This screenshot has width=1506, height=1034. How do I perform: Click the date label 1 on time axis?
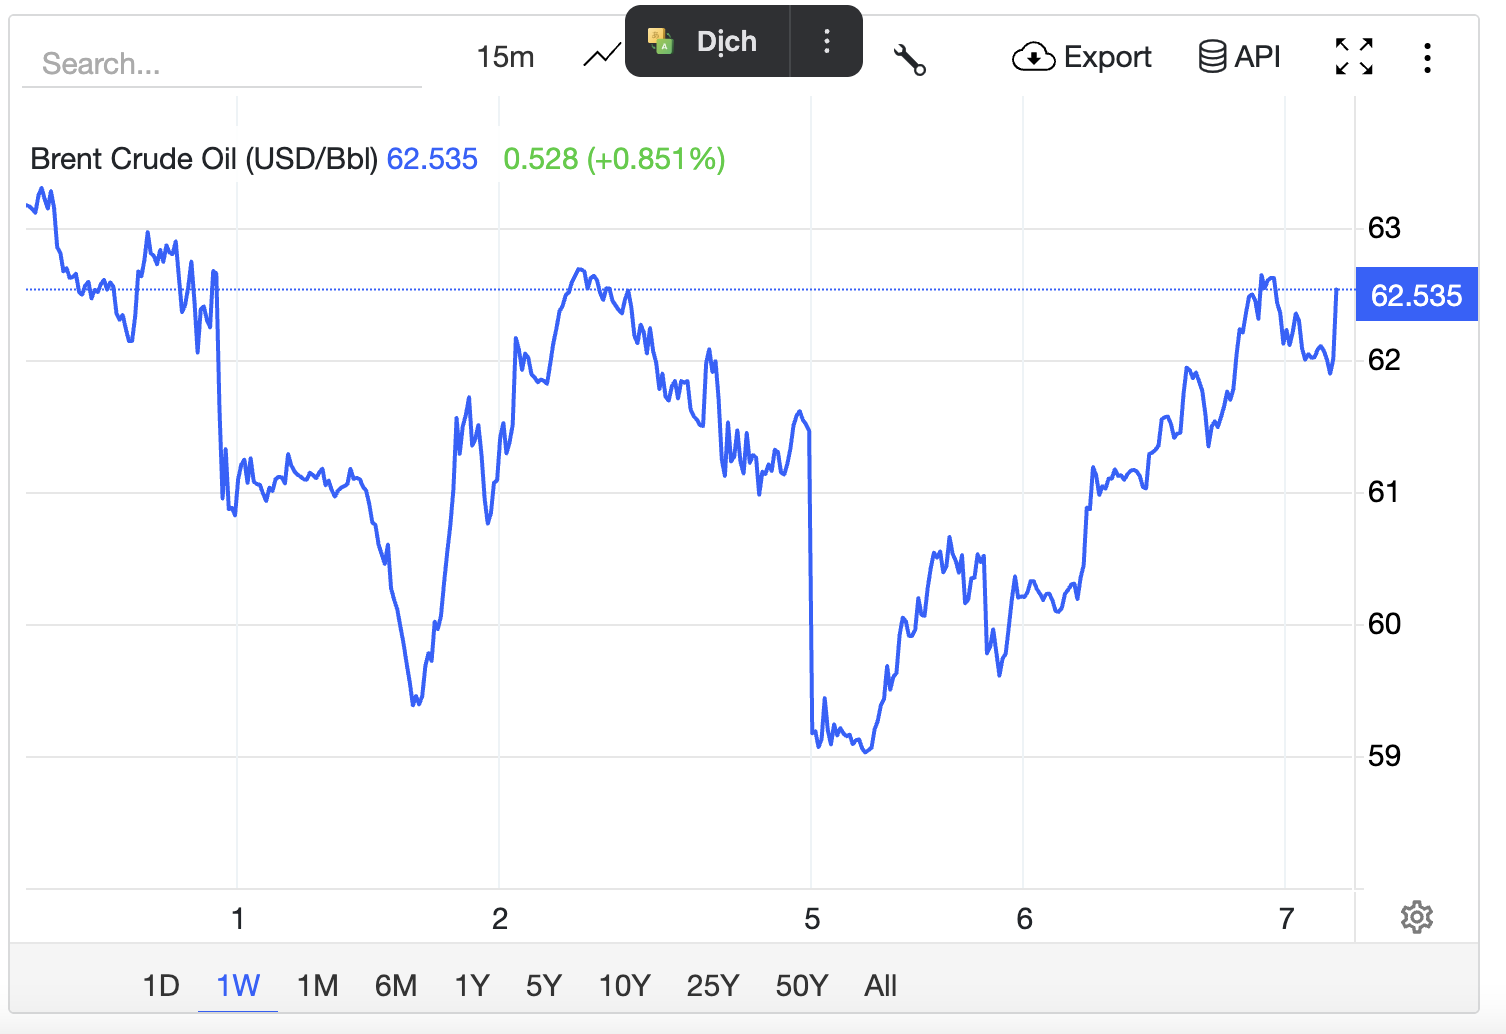pos(238,919)
